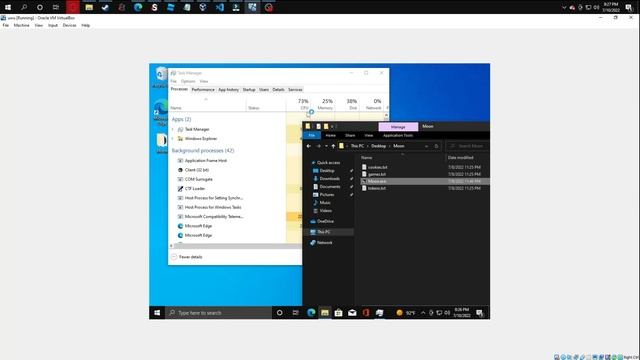Open Music in the navigation pane
640x360 pixels.
click(325, 202)
